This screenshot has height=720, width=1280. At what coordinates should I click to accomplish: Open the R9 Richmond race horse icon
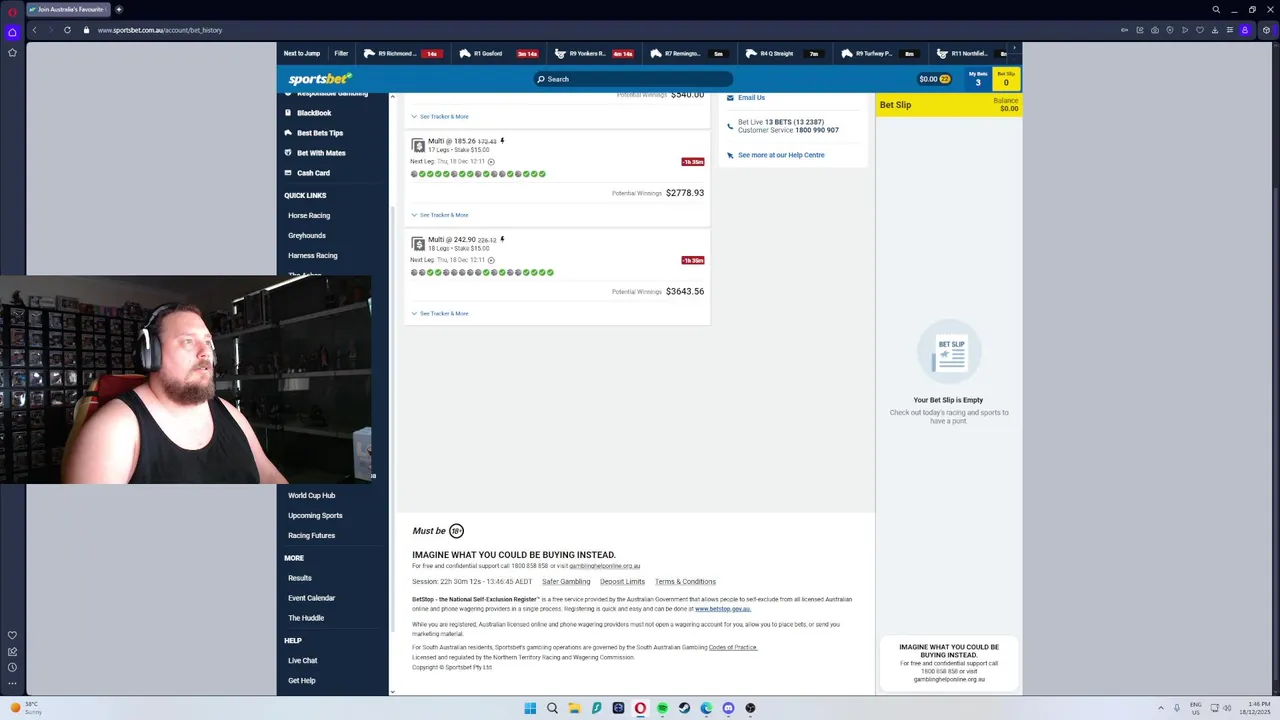point(369,53)
